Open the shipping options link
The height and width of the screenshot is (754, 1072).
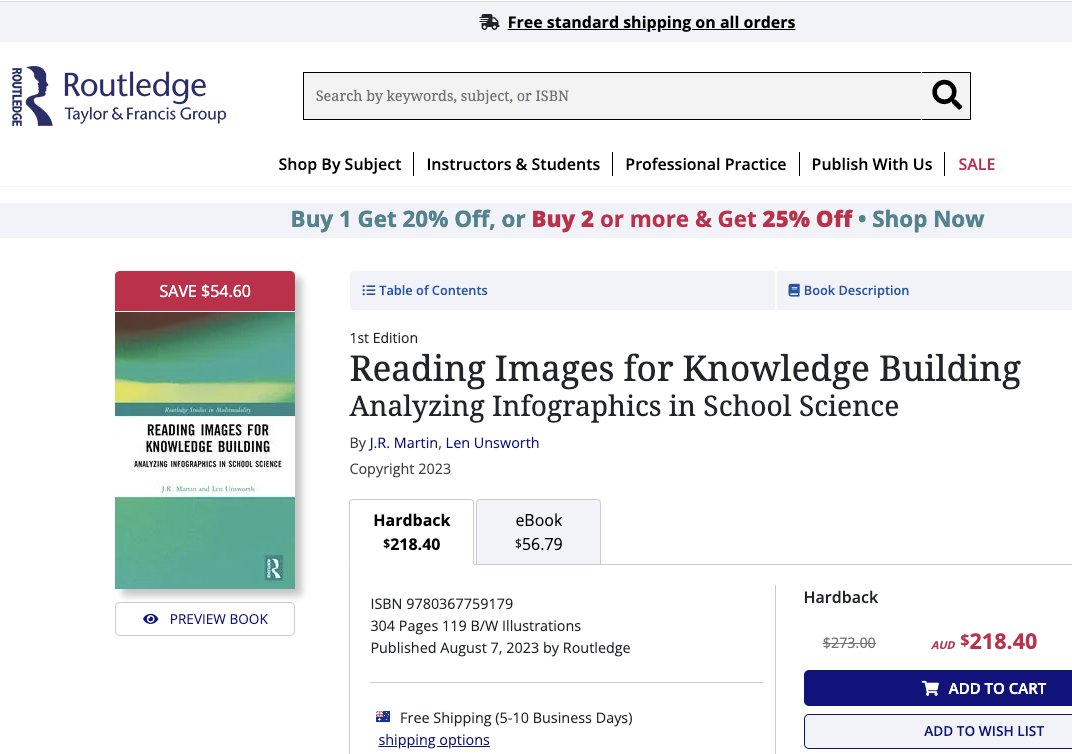(433, 740)
